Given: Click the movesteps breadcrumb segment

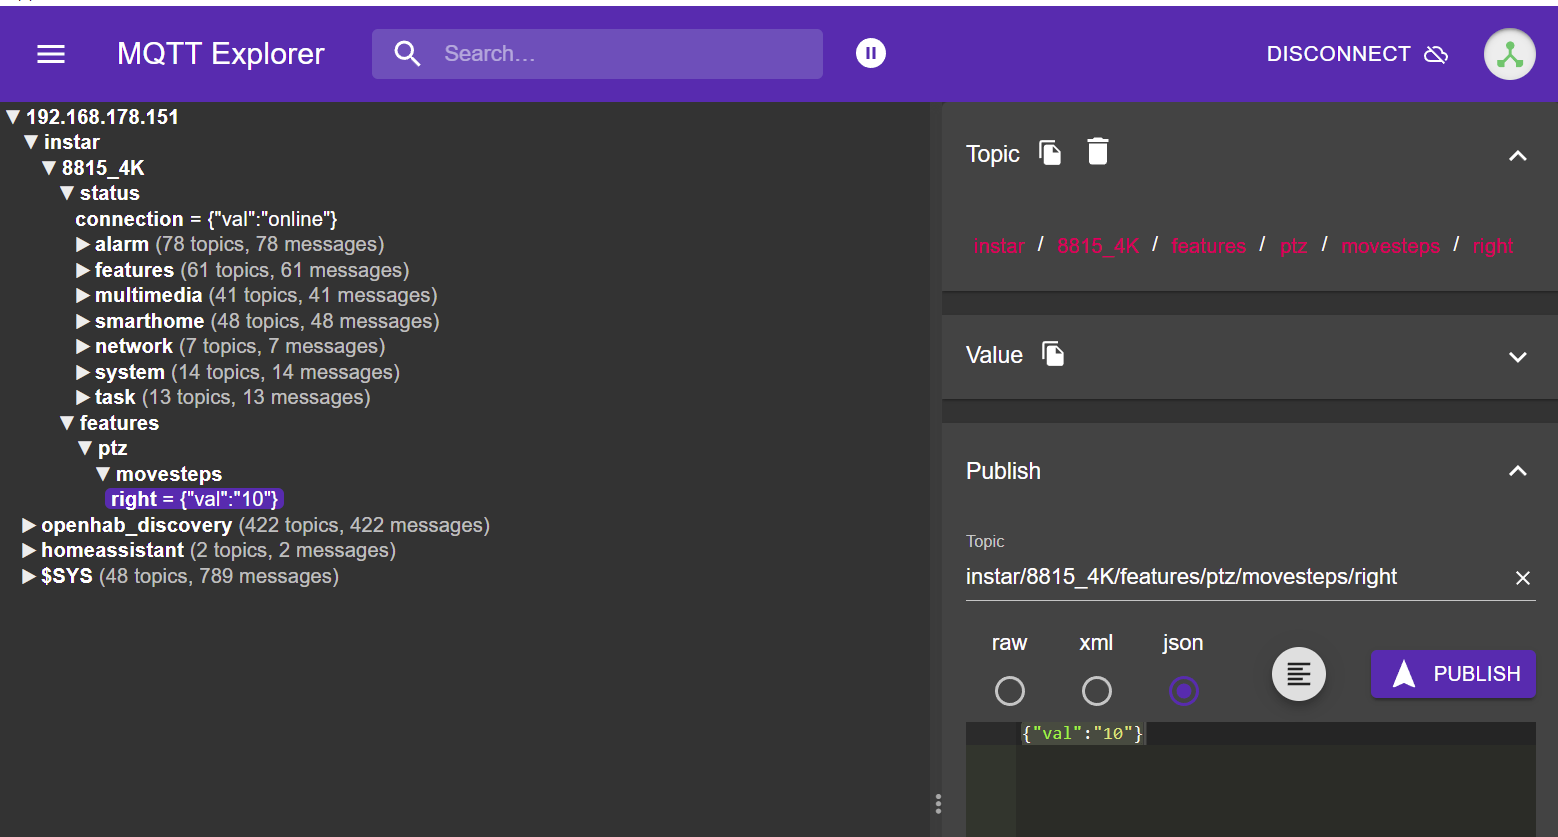Looking at the screenshot, I should 1390,246.
